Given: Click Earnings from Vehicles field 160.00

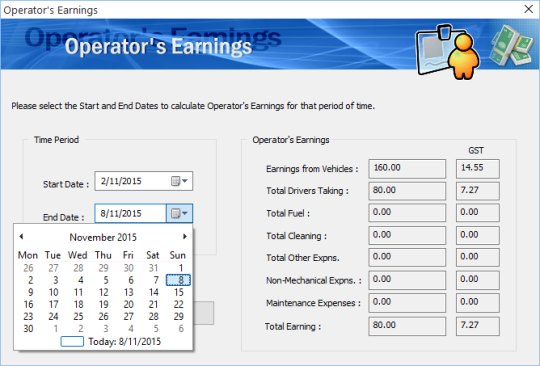Looking at the screenshot, I should click(x=407, y=169).
